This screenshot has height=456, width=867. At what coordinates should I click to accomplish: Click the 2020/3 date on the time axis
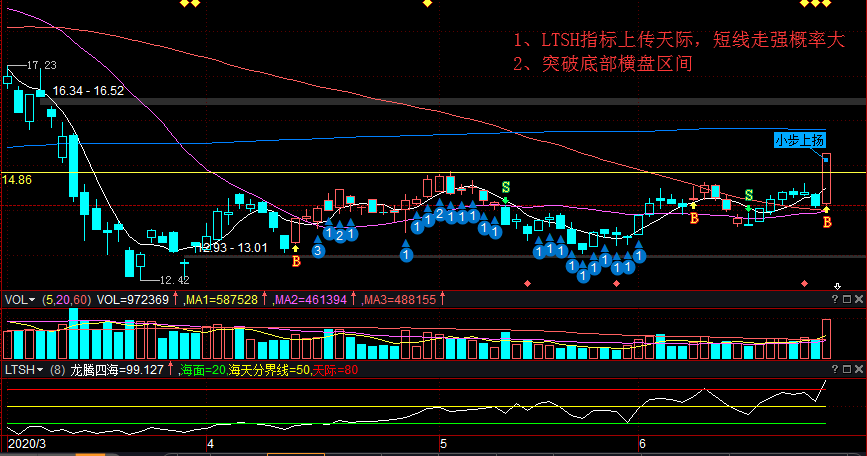28,441
